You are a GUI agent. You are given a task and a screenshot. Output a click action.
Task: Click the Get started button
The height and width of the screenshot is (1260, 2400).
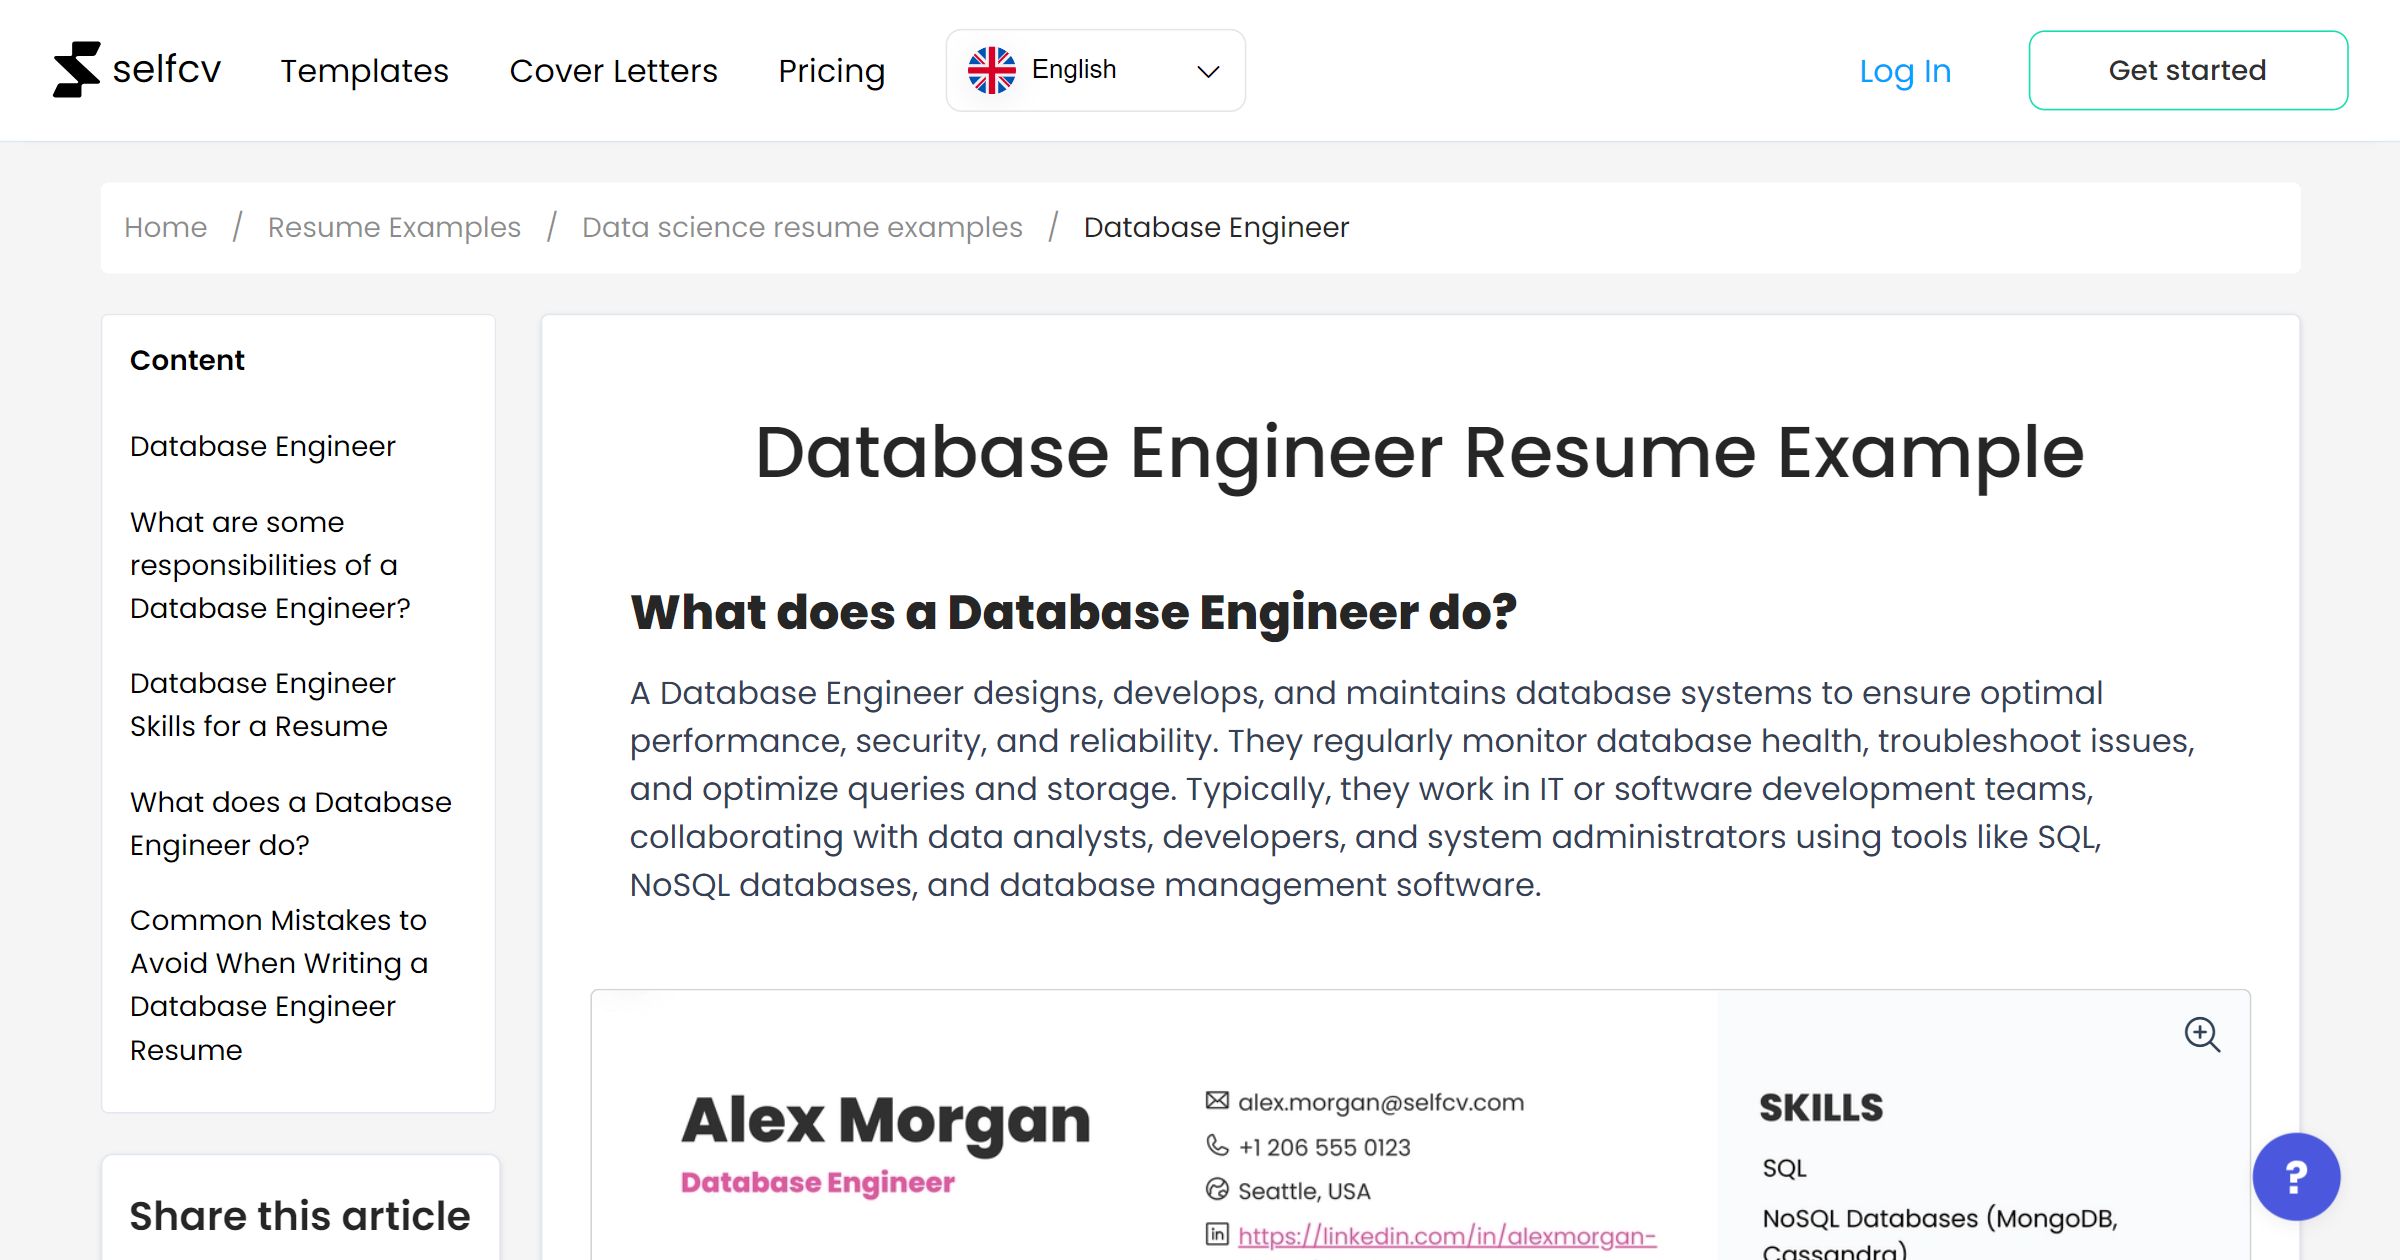[2188, 70]
